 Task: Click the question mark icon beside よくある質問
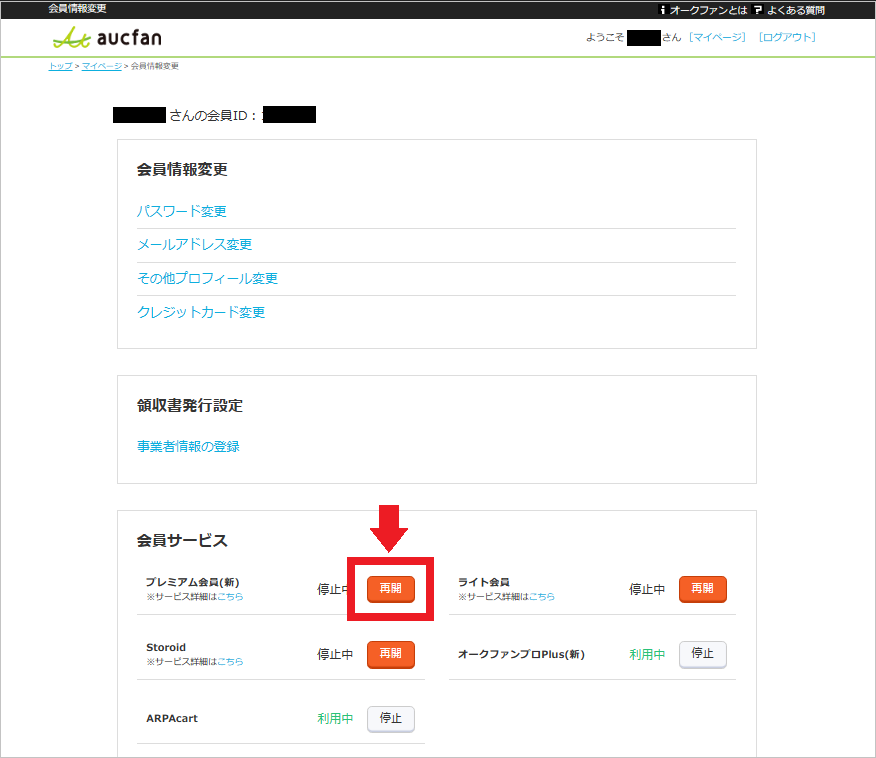[x=758, y=9]
